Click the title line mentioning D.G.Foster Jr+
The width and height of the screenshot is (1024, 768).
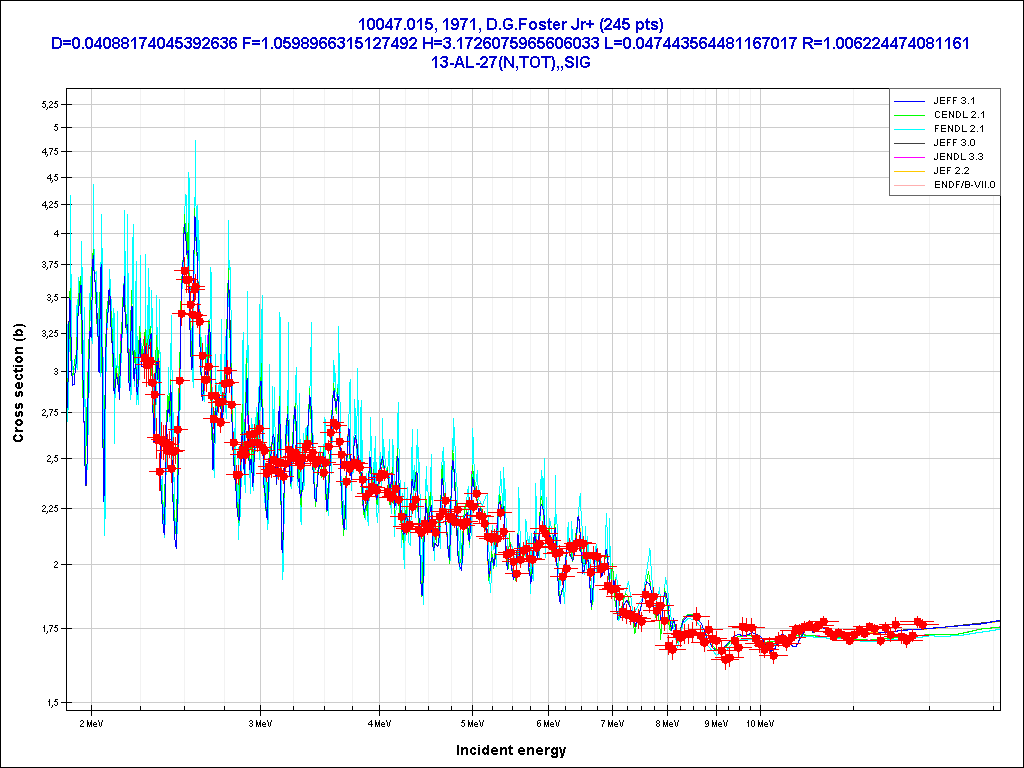[x=511, y=24]
